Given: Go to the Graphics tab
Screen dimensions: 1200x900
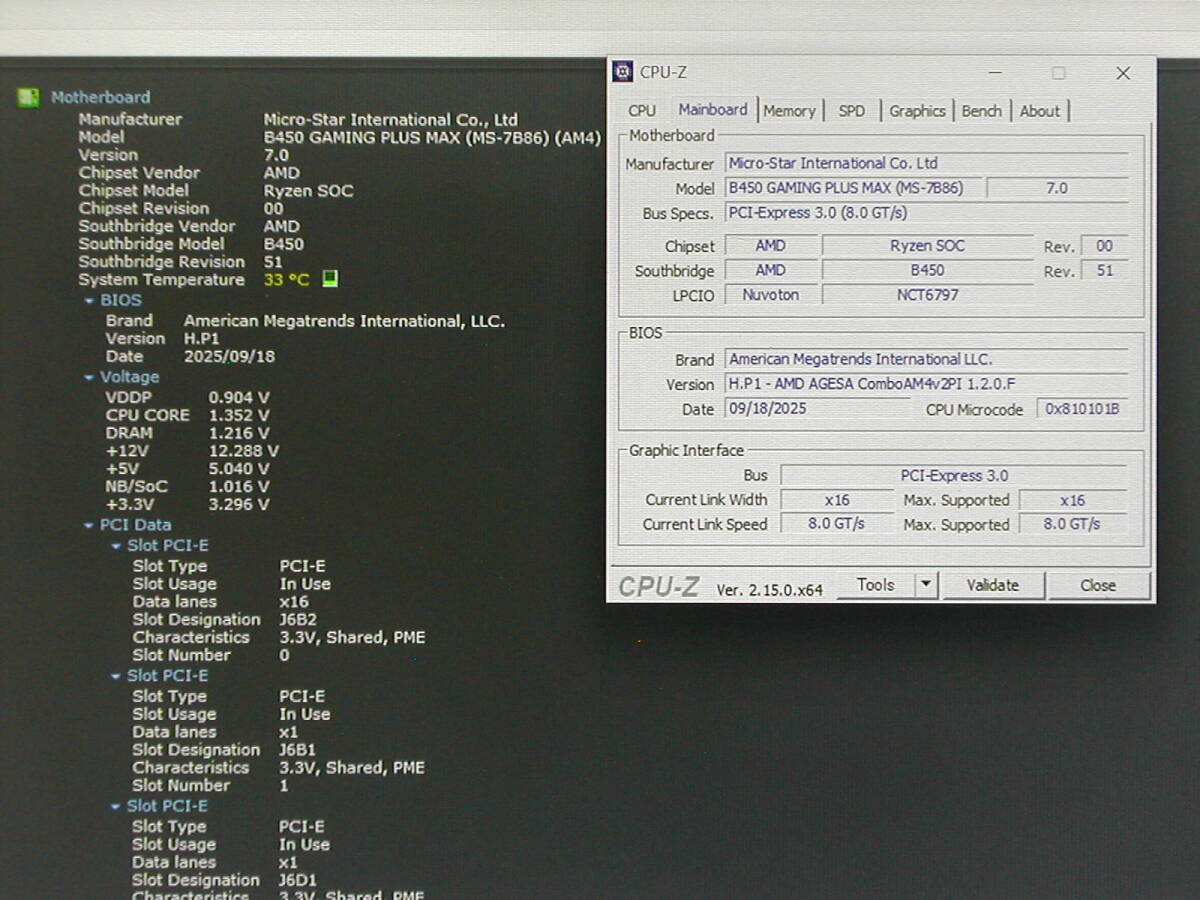Looking at the screenshot, I should 917,111.
